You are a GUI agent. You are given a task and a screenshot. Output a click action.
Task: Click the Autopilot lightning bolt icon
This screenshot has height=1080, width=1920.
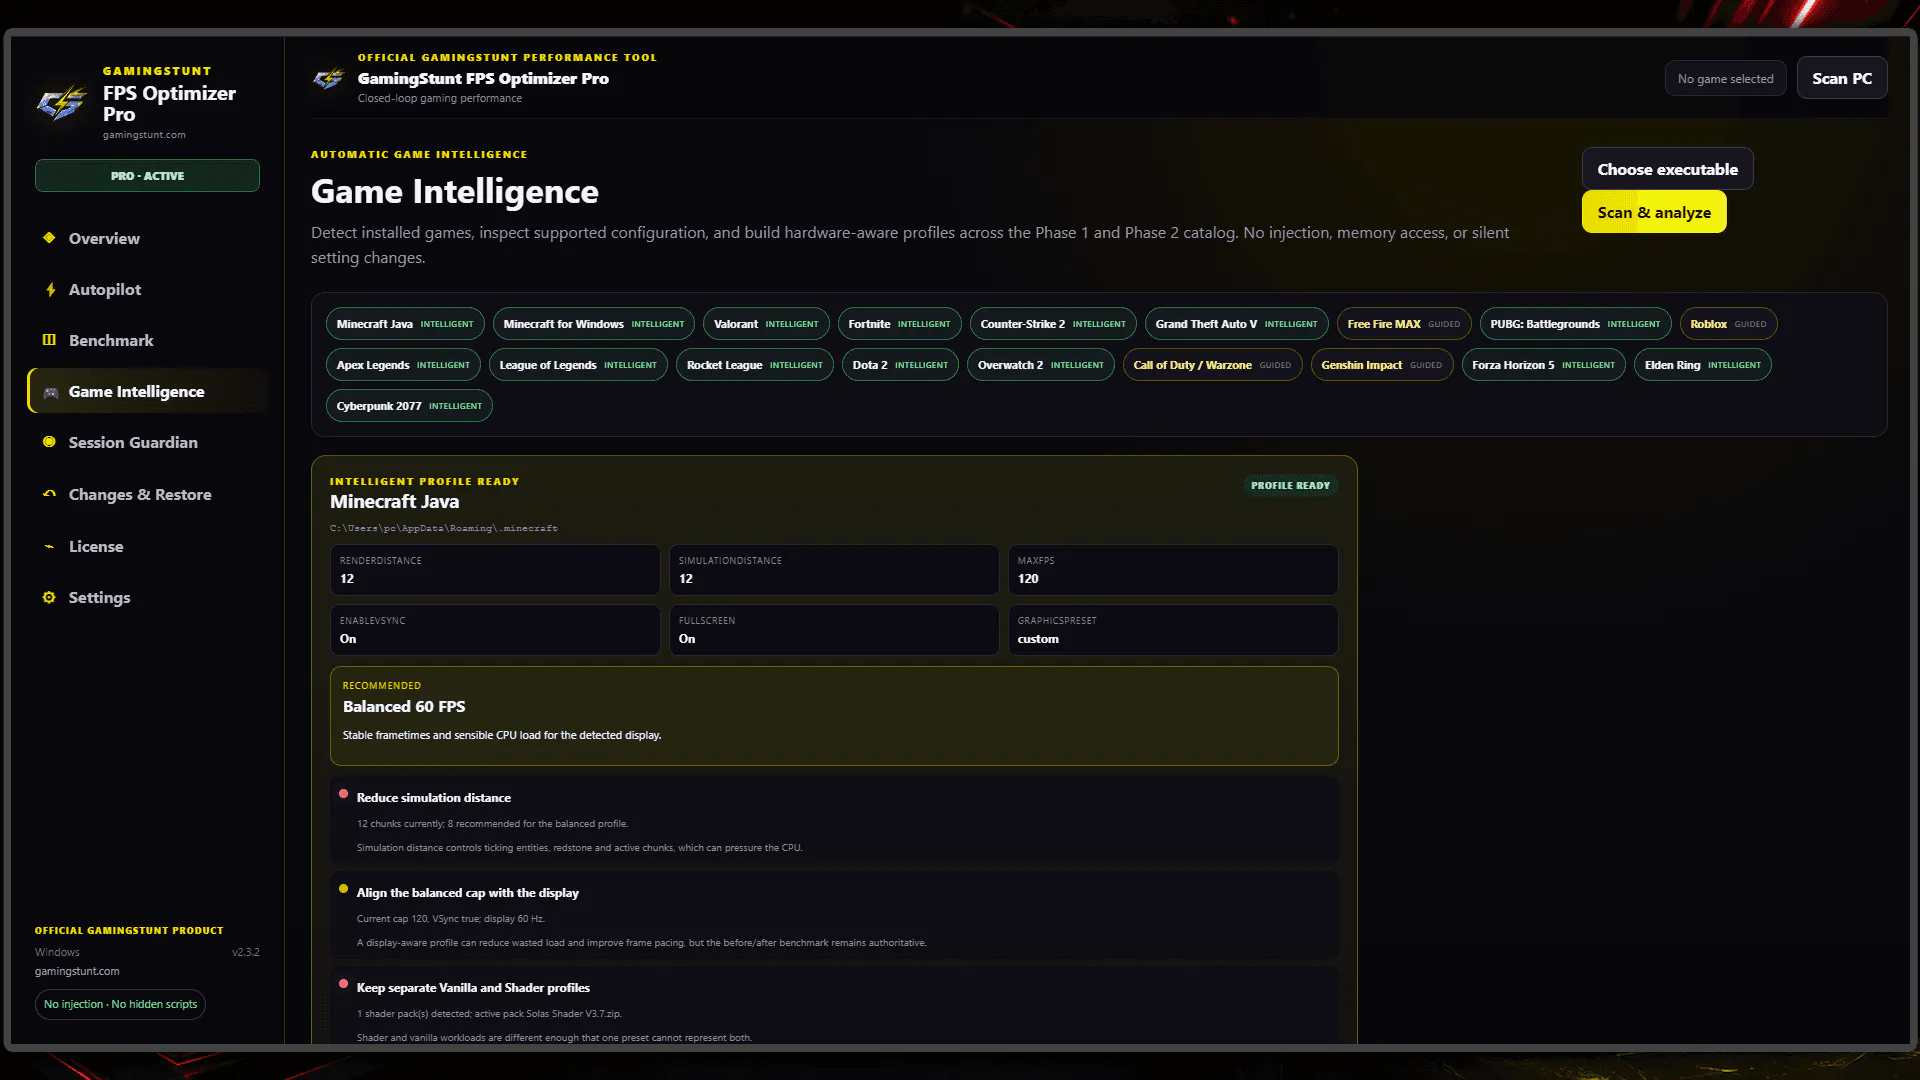coord(50,289)
